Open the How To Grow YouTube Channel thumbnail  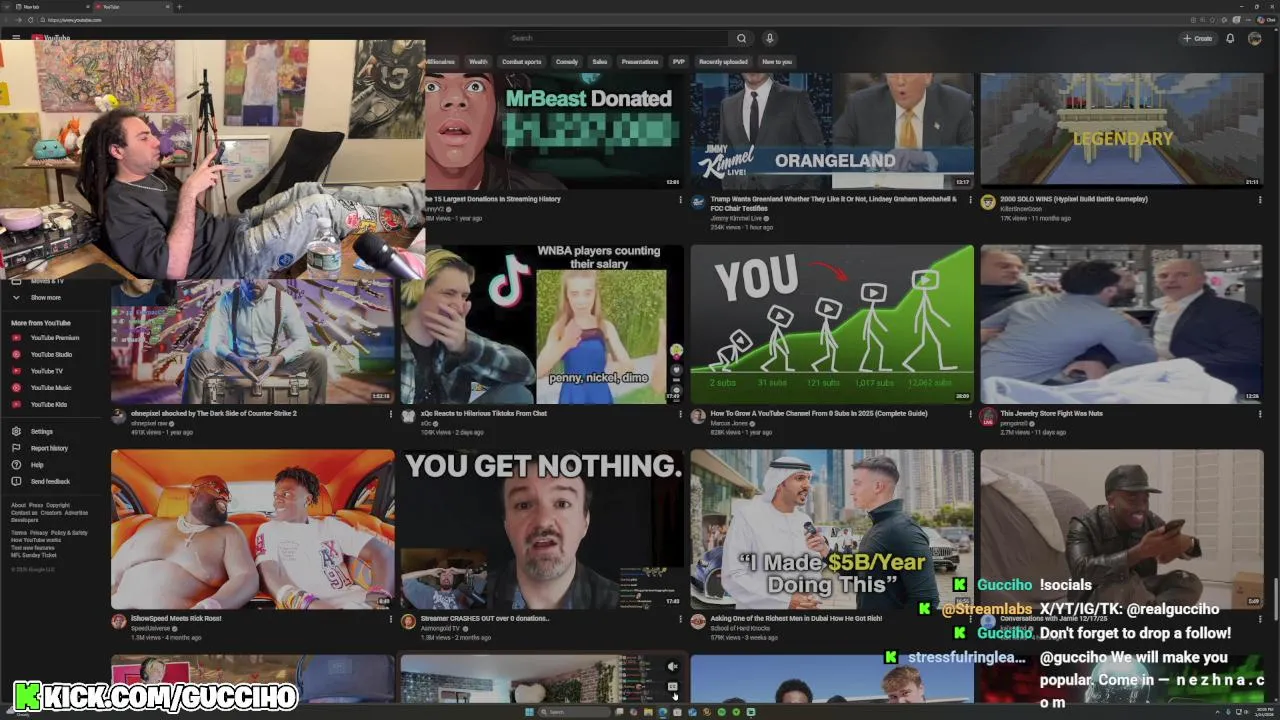831,324
